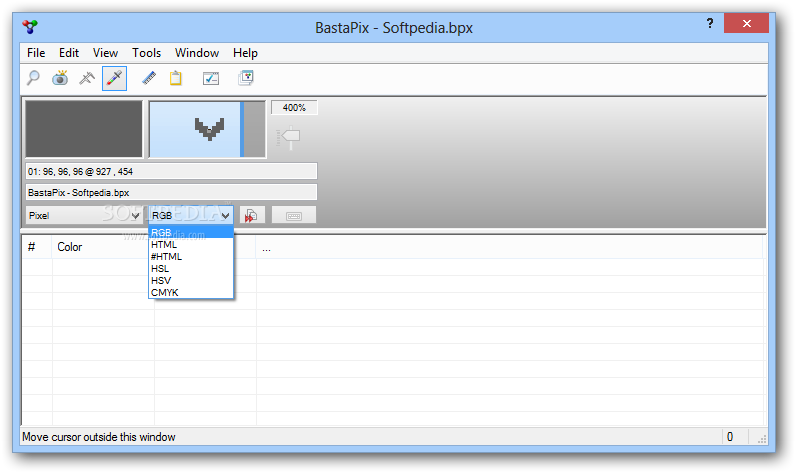Click the dark gray color preview swatch
The width and height of the screenshot is (796, 473).
tap(84, 129)
